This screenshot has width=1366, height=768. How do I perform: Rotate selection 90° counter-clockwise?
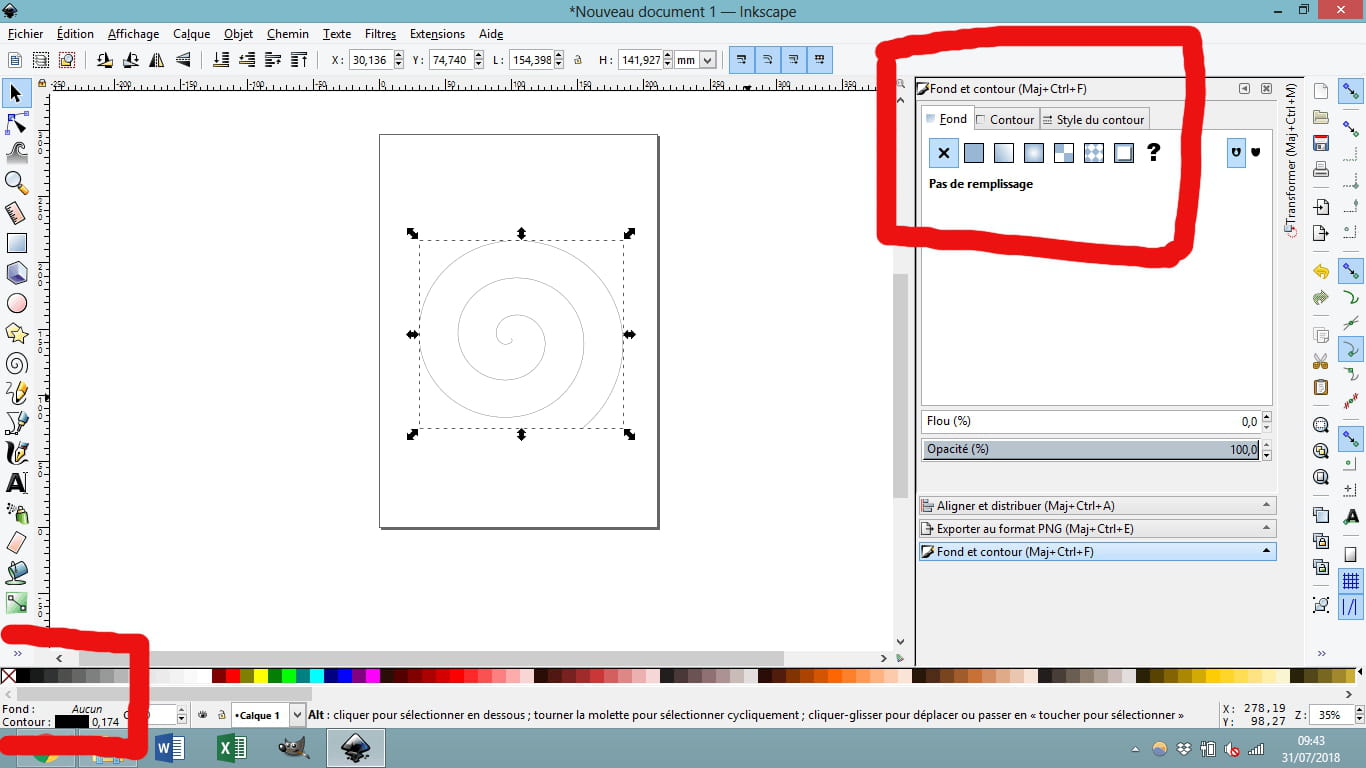point(105,60)
